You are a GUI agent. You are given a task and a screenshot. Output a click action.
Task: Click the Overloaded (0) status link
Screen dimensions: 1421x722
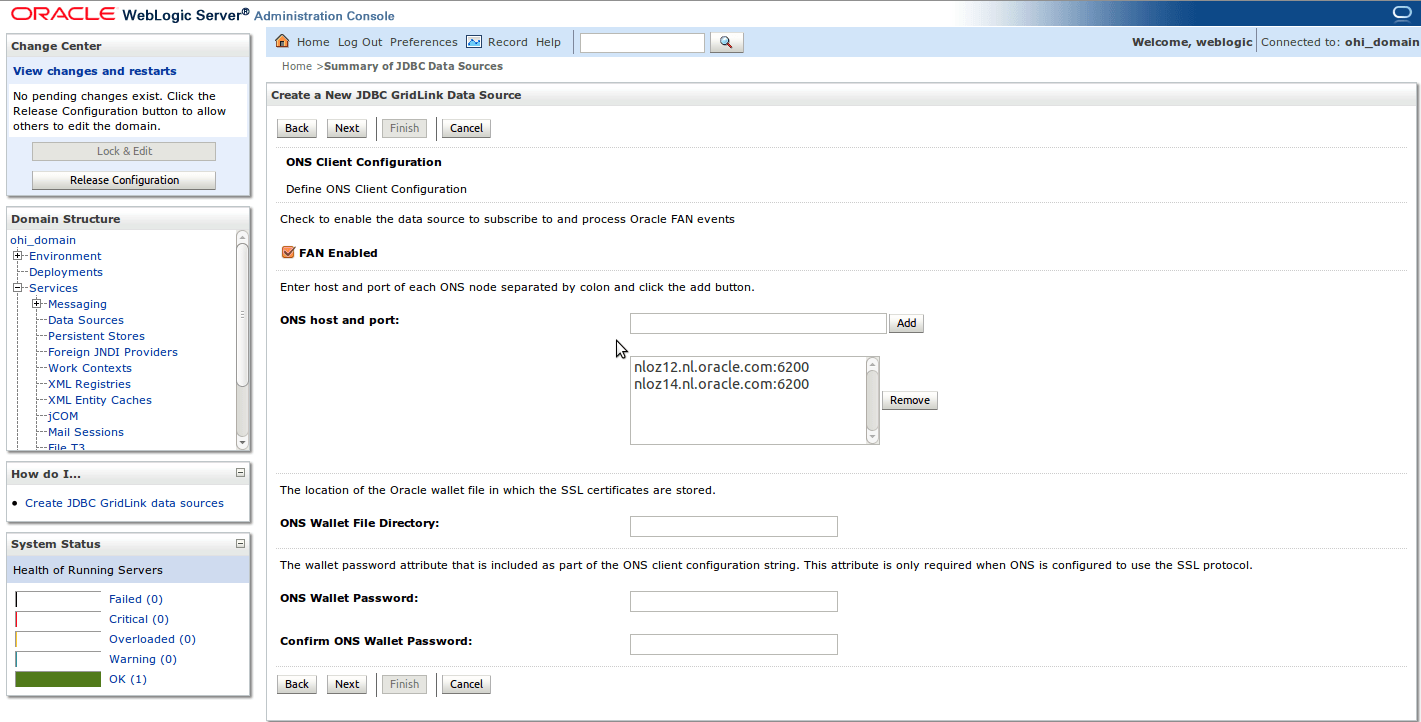(152, 639)
